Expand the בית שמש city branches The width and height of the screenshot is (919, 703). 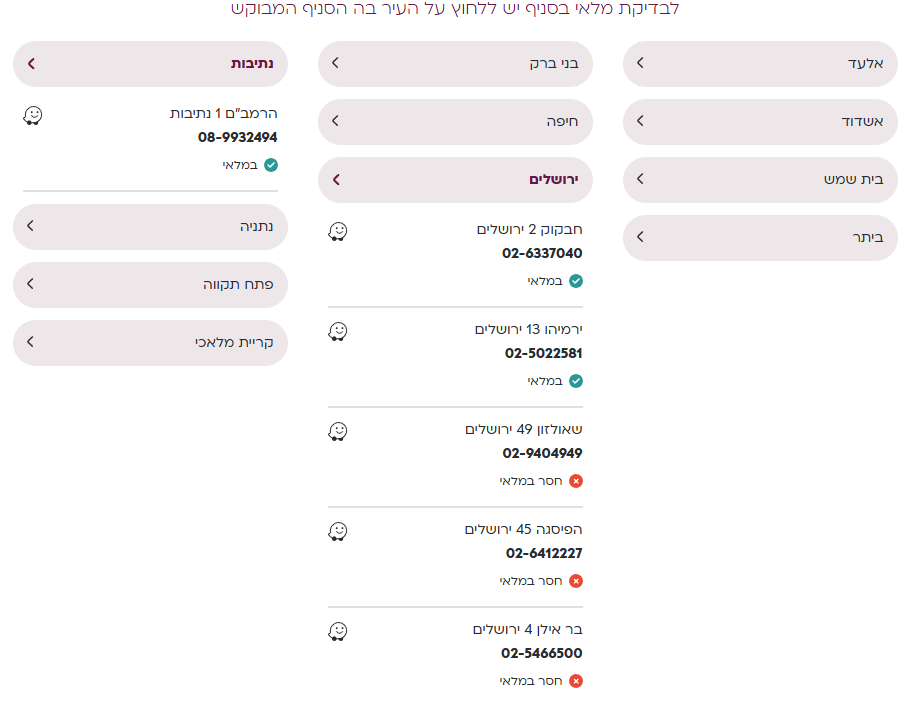(760, 180)
